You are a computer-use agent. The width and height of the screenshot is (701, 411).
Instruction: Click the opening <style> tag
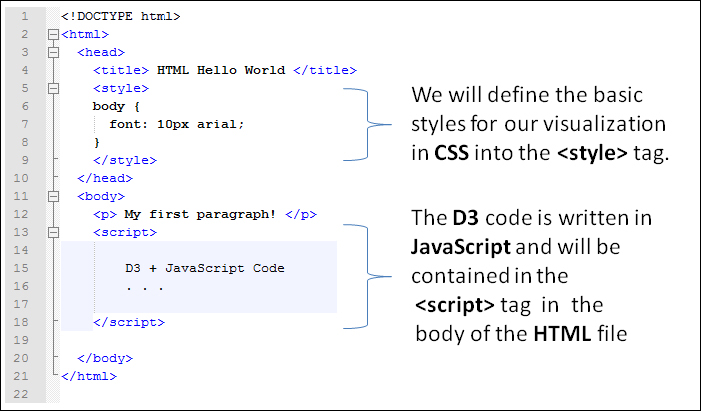[x=121, y=89]
